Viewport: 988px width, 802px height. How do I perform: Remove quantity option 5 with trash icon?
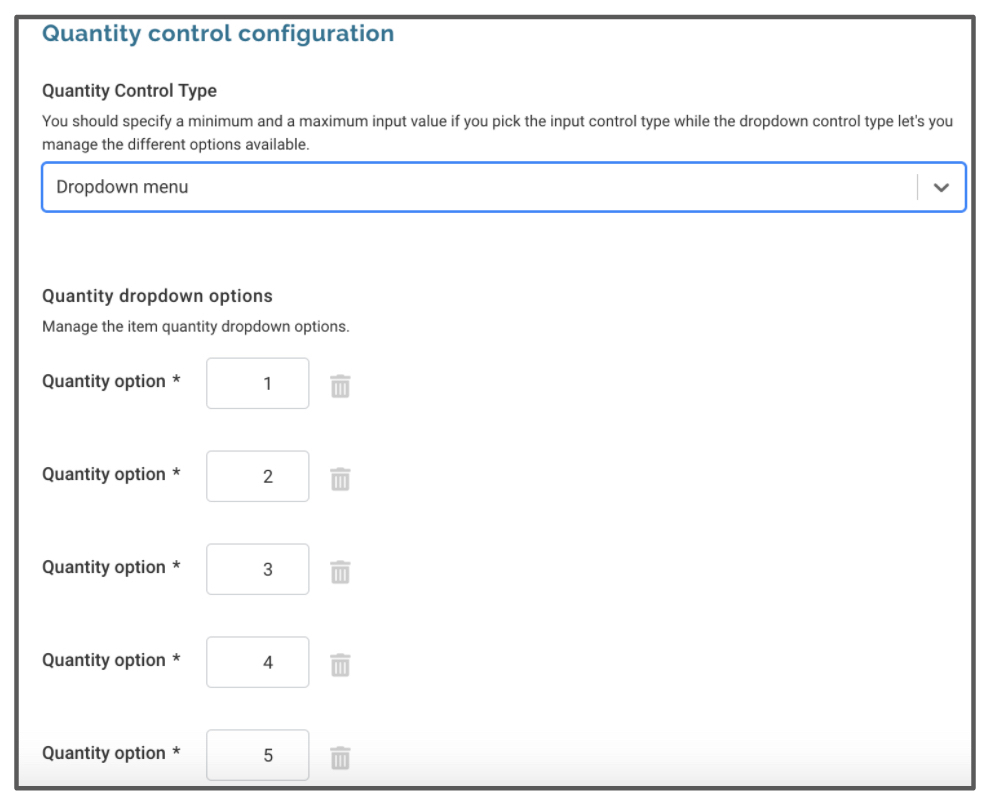tap(340, 757)
